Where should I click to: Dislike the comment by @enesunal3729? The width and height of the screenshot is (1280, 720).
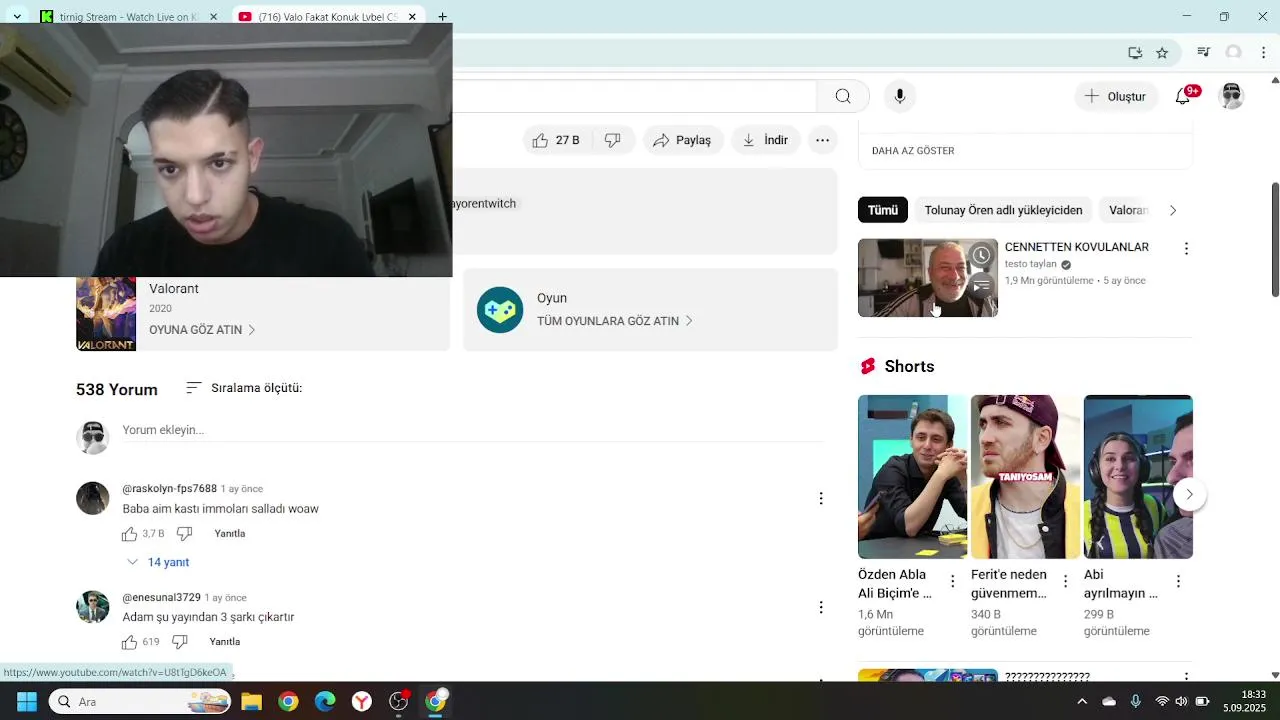180,642
